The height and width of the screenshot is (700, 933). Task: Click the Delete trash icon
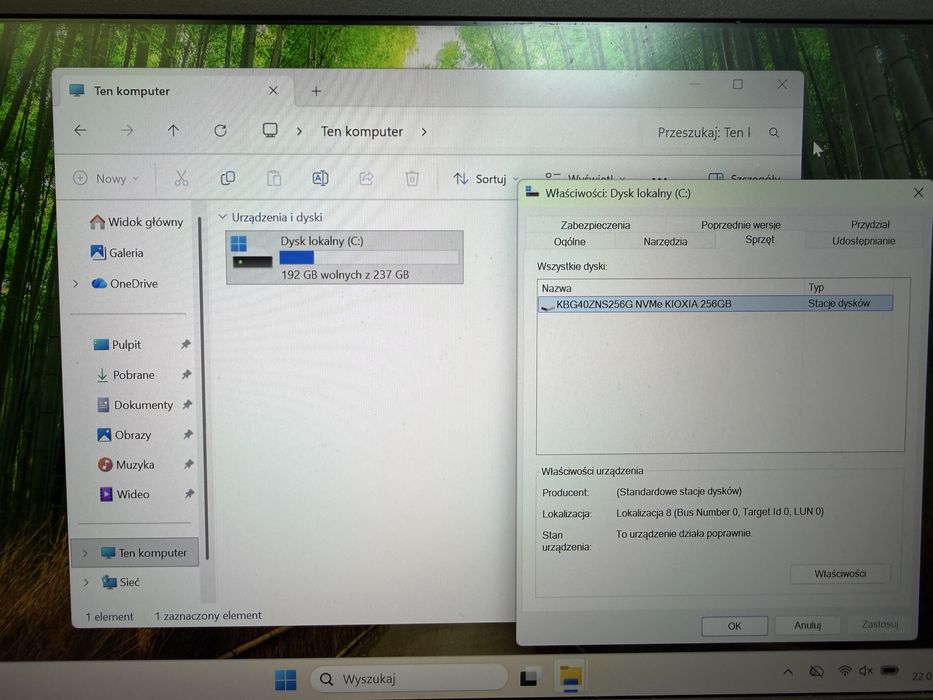[x=412, y=178]
